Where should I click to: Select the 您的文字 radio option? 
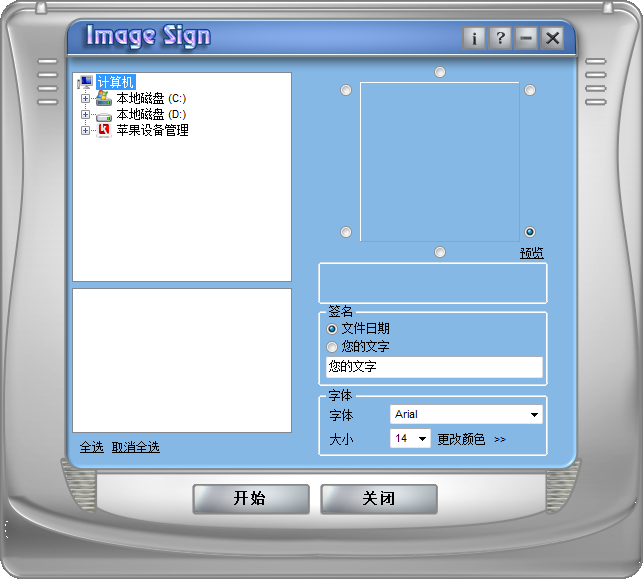pos(358,347)
